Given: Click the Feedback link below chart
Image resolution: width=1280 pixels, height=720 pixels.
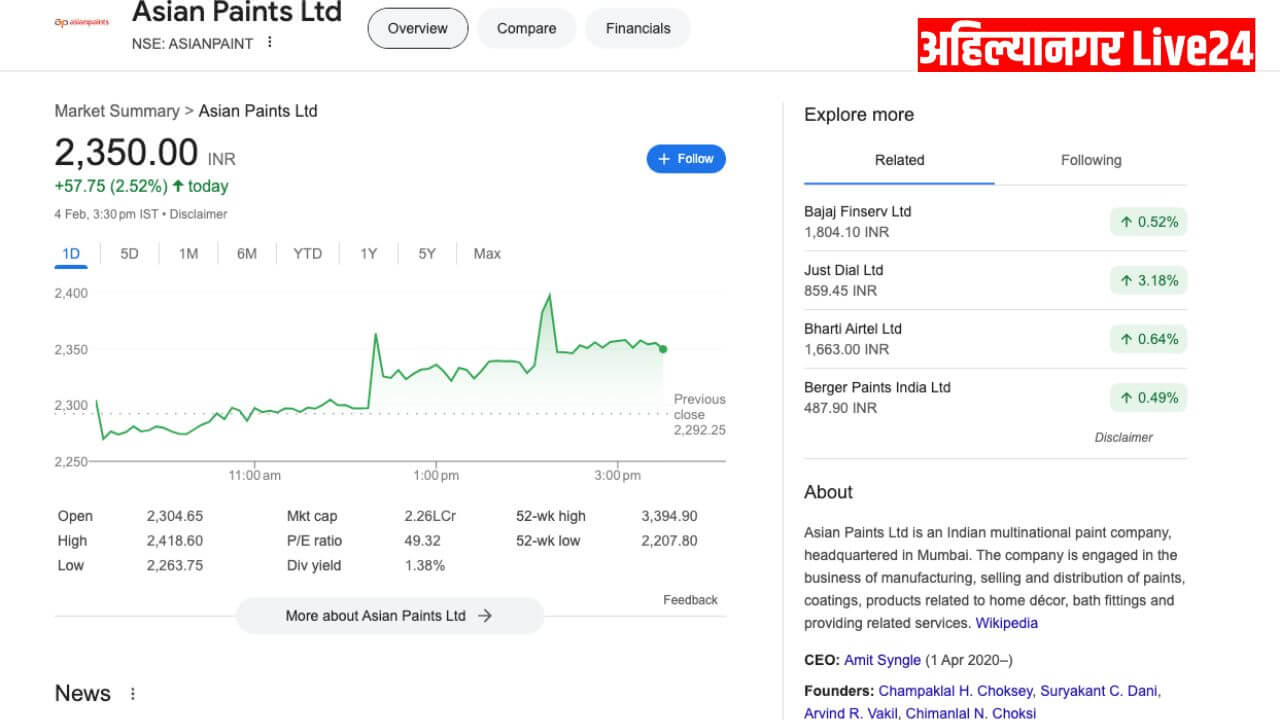Looking at the screenshot, I should (x=690, y=600).
